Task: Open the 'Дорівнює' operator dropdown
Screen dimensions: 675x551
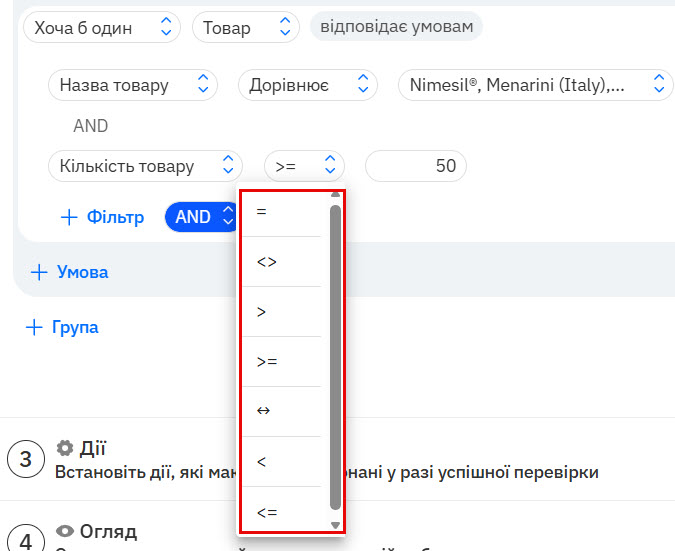Action: pyautogui.click(x=308, y=85)
